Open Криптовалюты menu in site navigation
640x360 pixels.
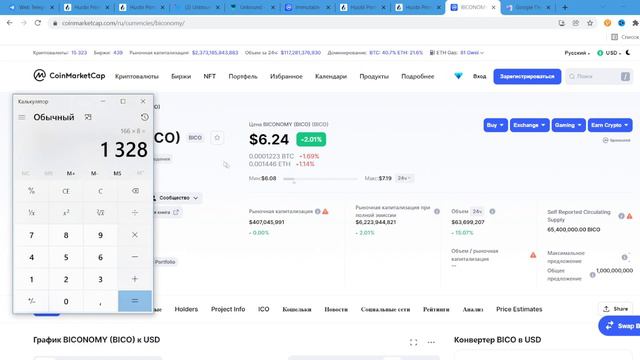(137, 76)
